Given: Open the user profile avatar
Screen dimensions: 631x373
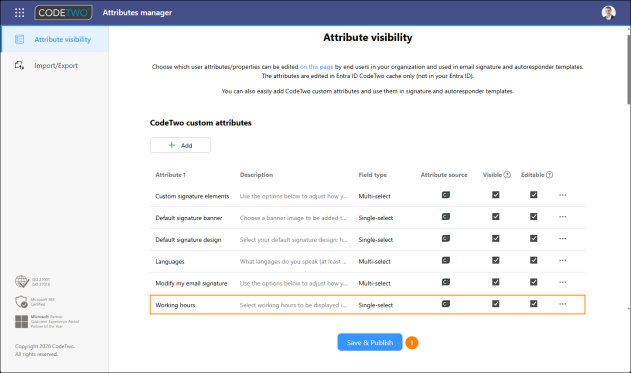Looking at the screenshot, I should pos(608,12).
